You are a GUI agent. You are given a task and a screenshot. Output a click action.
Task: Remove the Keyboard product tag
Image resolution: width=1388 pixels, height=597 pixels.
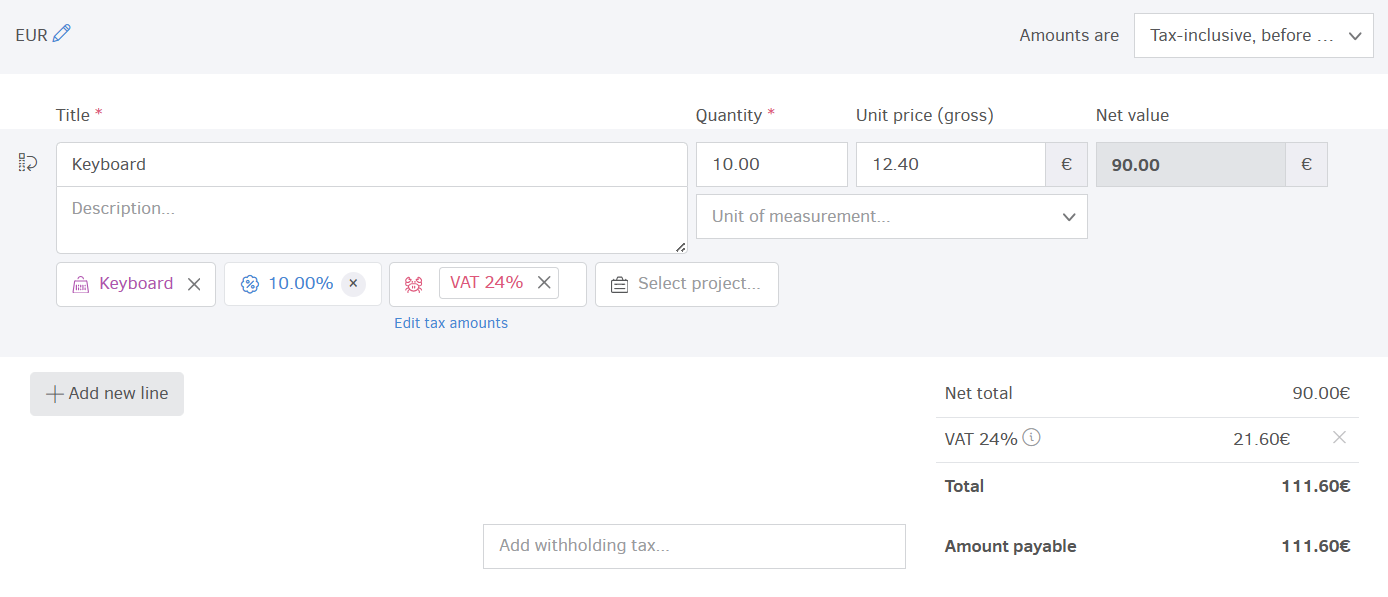point(194,284)
